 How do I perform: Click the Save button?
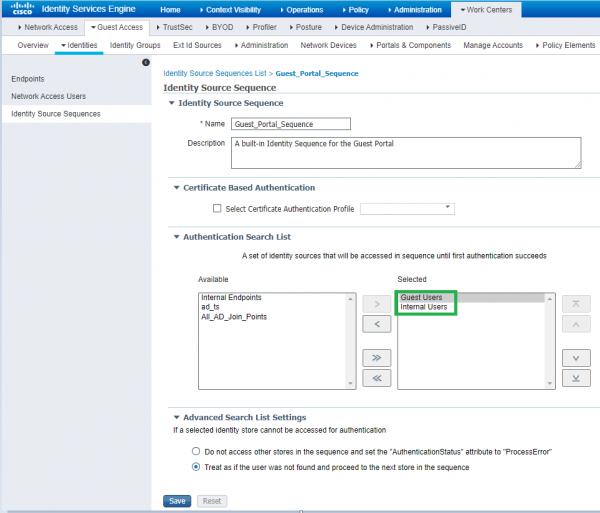pos(176,500)
